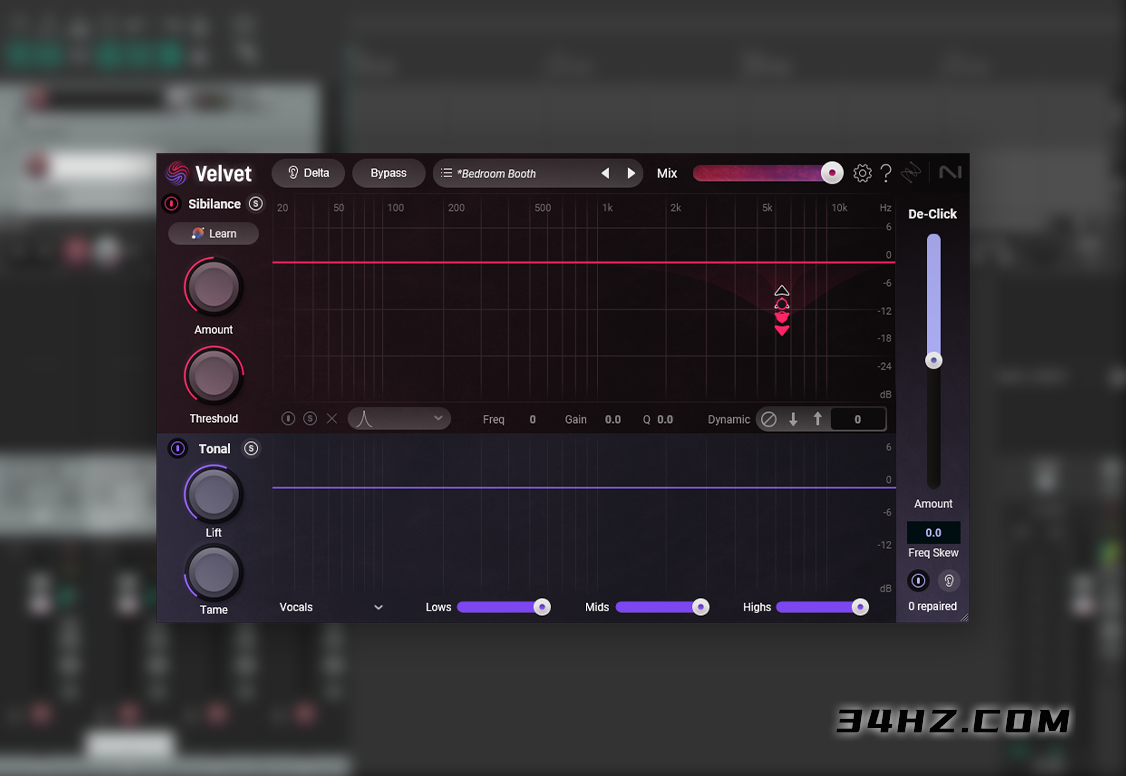Start Learn for sibilance detection

coord(213,233)
